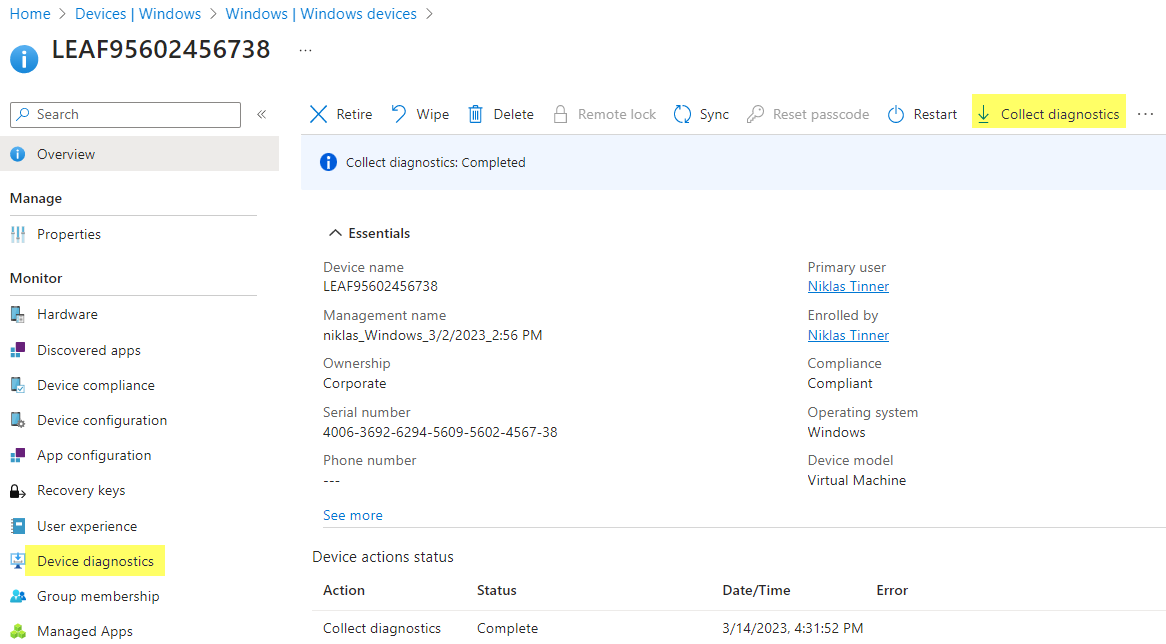Open the Device diagnostics menu item

pos(95,561)
